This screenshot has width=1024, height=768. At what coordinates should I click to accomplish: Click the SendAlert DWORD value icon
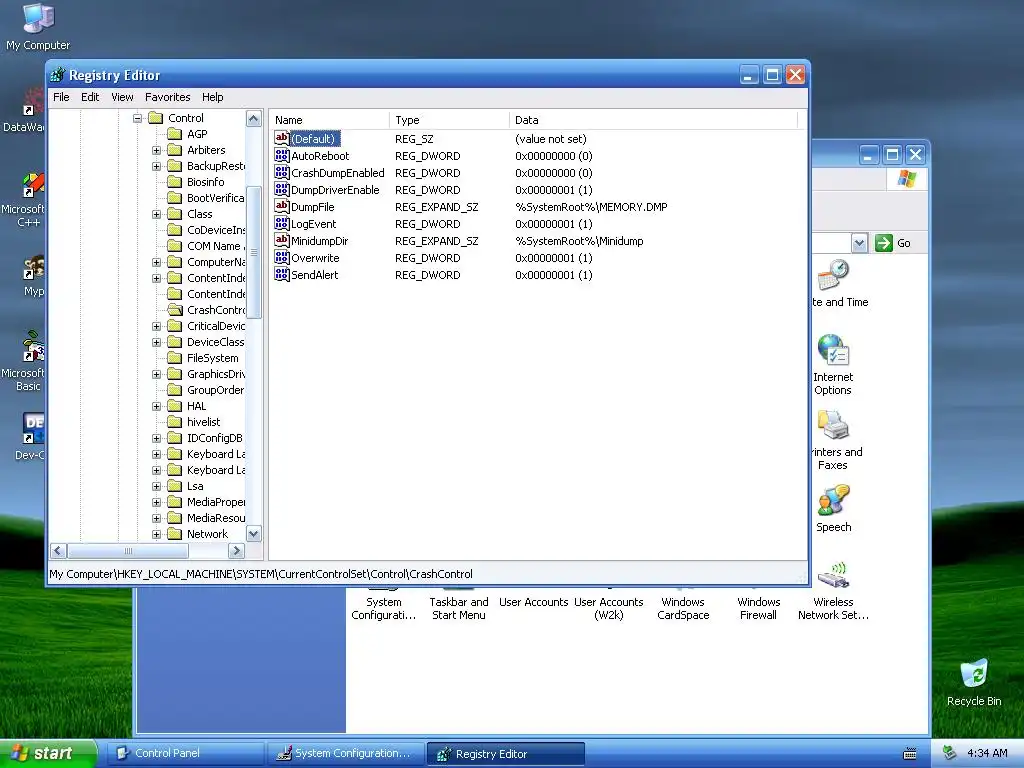coord(281,274)
